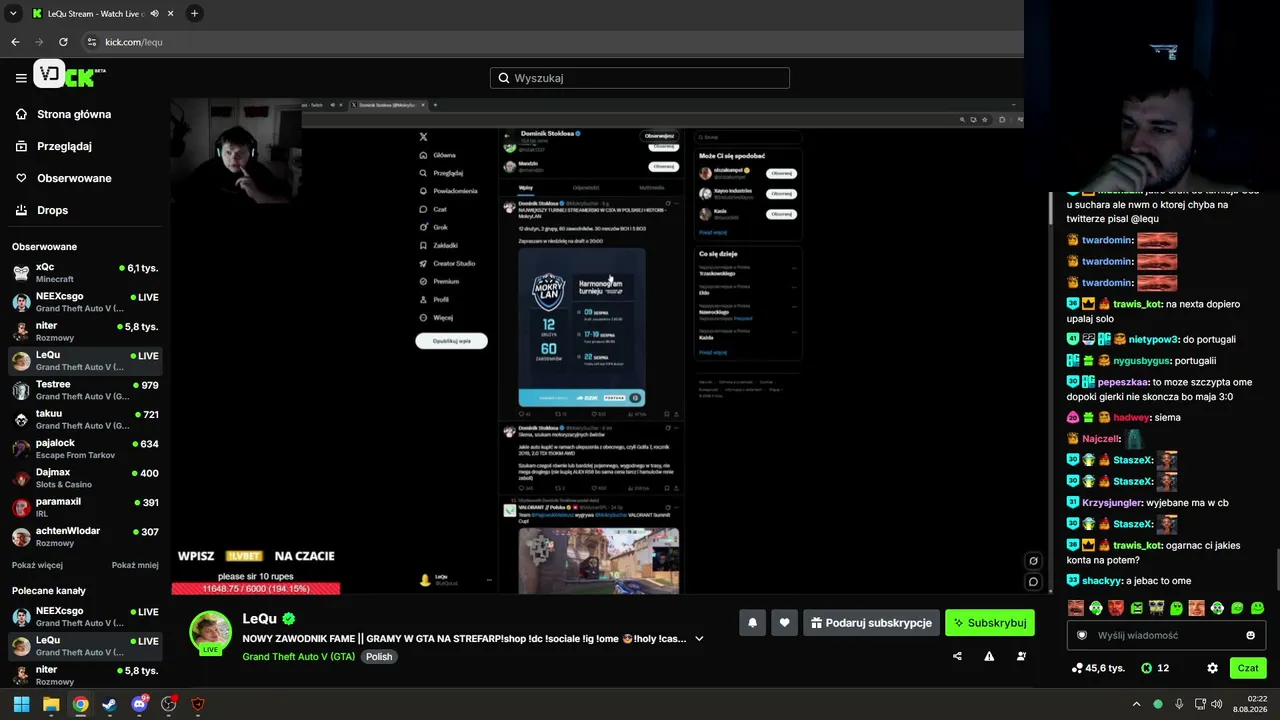Click Podaruj subskrypcje gift button

(871, 623)
